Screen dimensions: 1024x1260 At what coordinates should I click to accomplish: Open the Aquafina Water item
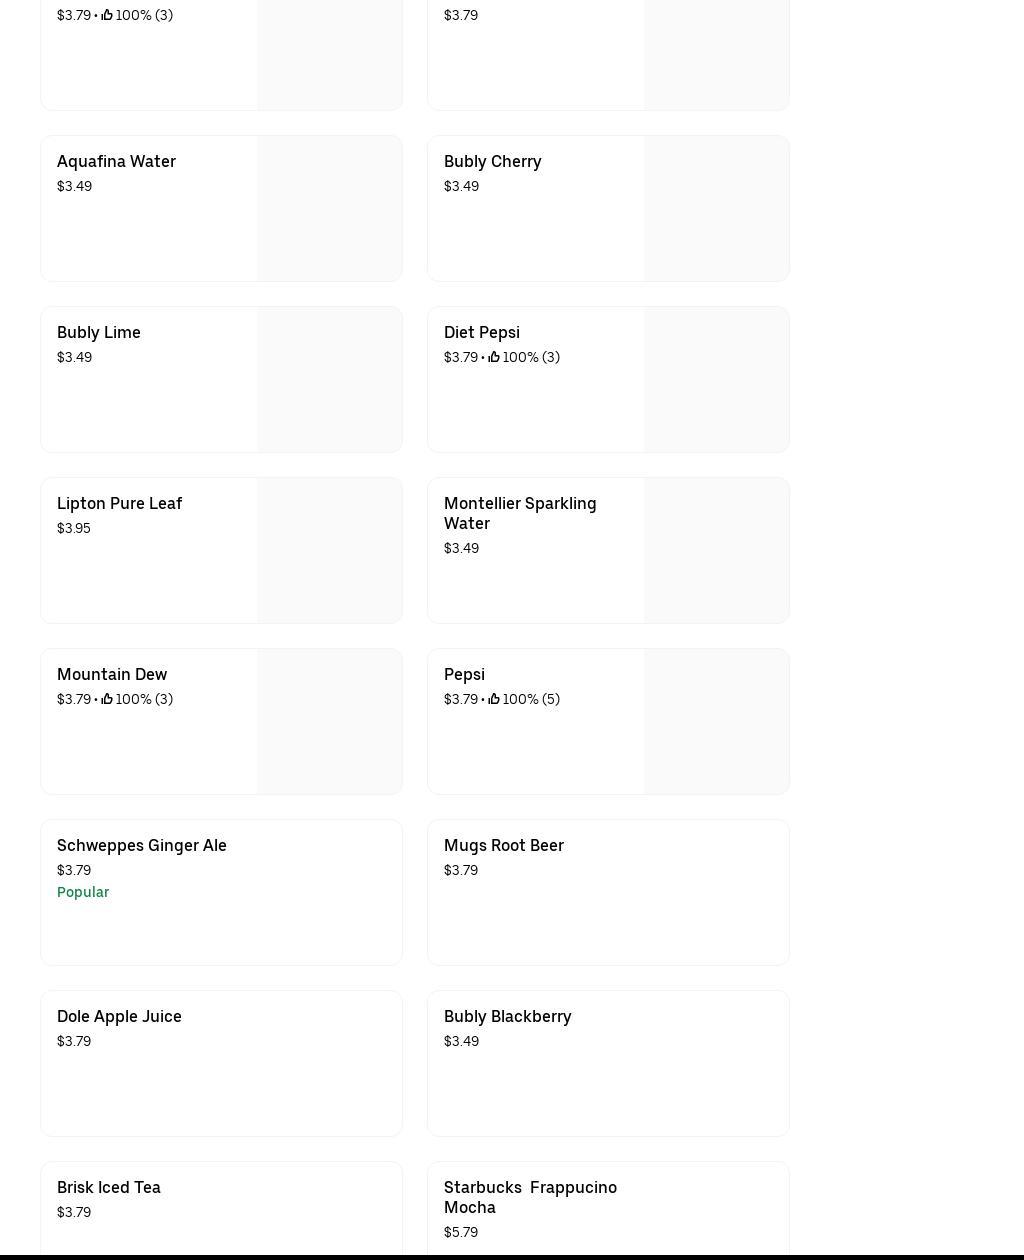coord(116,161)
